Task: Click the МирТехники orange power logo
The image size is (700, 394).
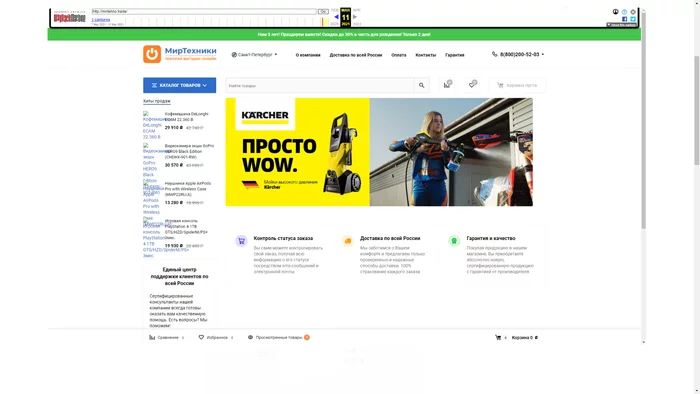Action: pos(152,54)
